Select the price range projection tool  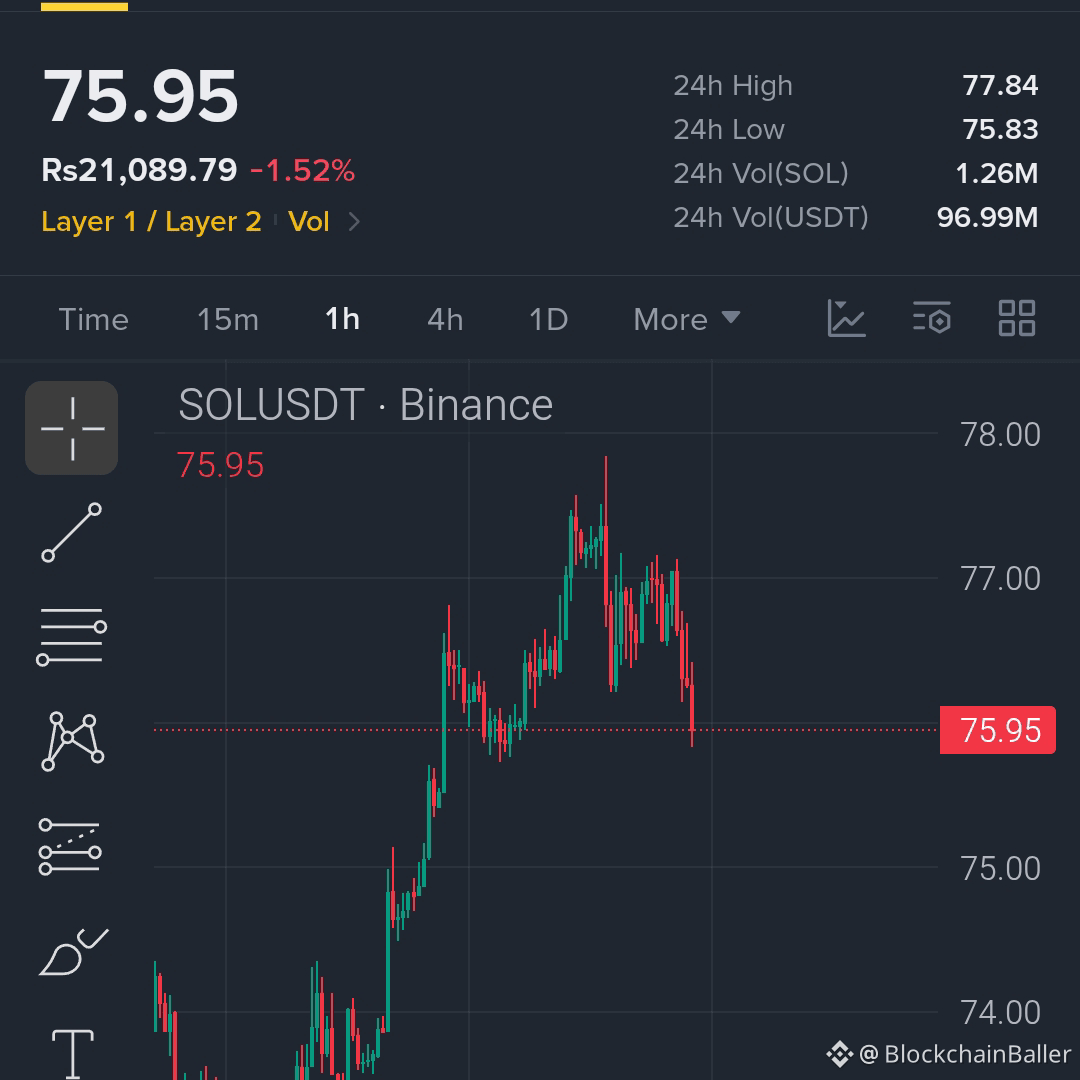point(70,847)
